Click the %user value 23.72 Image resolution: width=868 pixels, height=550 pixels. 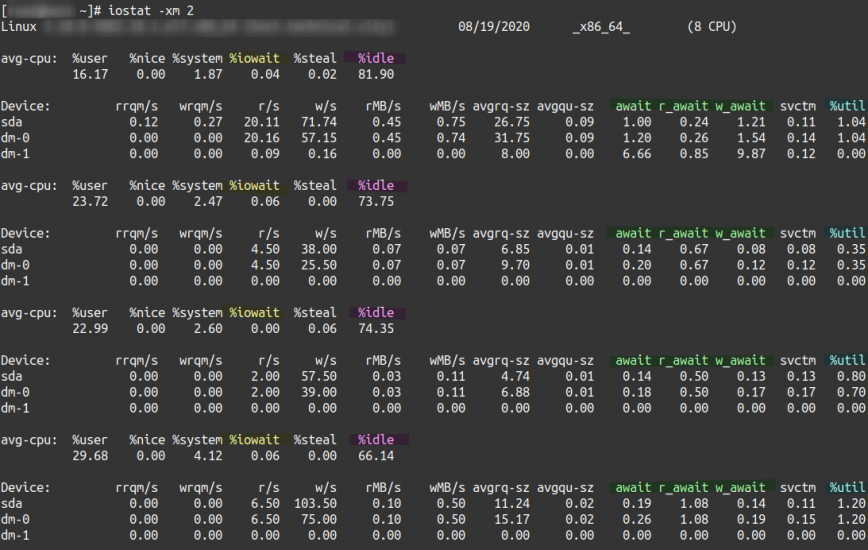90,201
